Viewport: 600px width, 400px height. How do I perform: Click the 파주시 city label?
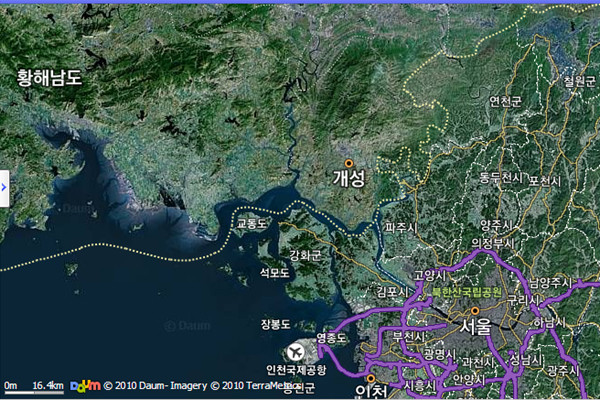point(399,228)
